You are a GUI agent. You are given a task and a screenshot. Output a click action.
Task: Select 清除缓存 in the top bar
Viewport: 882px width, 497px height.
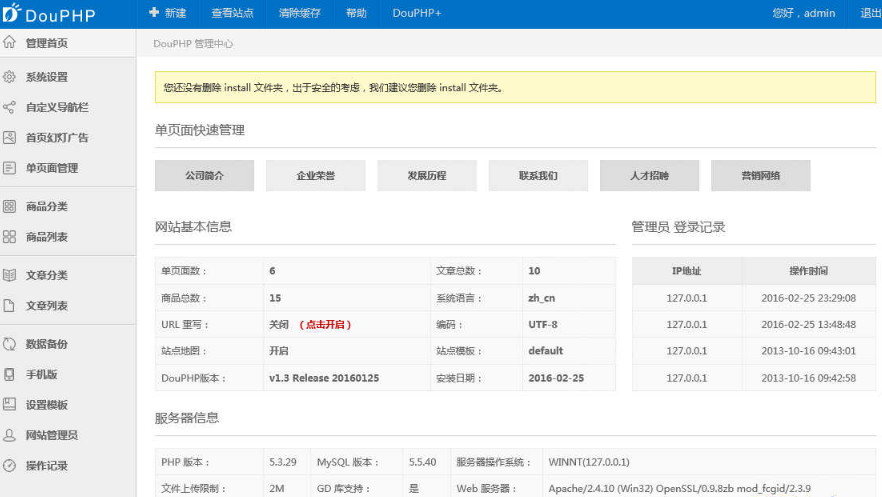click(x=299, y=13)
